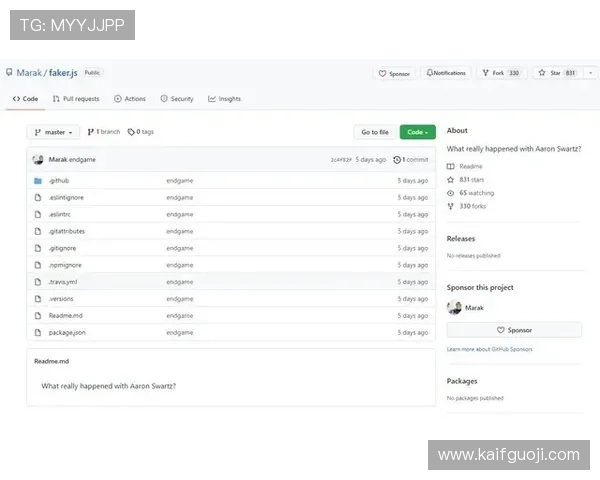
Task: Click the Go to file button
Action: [x=375, y=132]
